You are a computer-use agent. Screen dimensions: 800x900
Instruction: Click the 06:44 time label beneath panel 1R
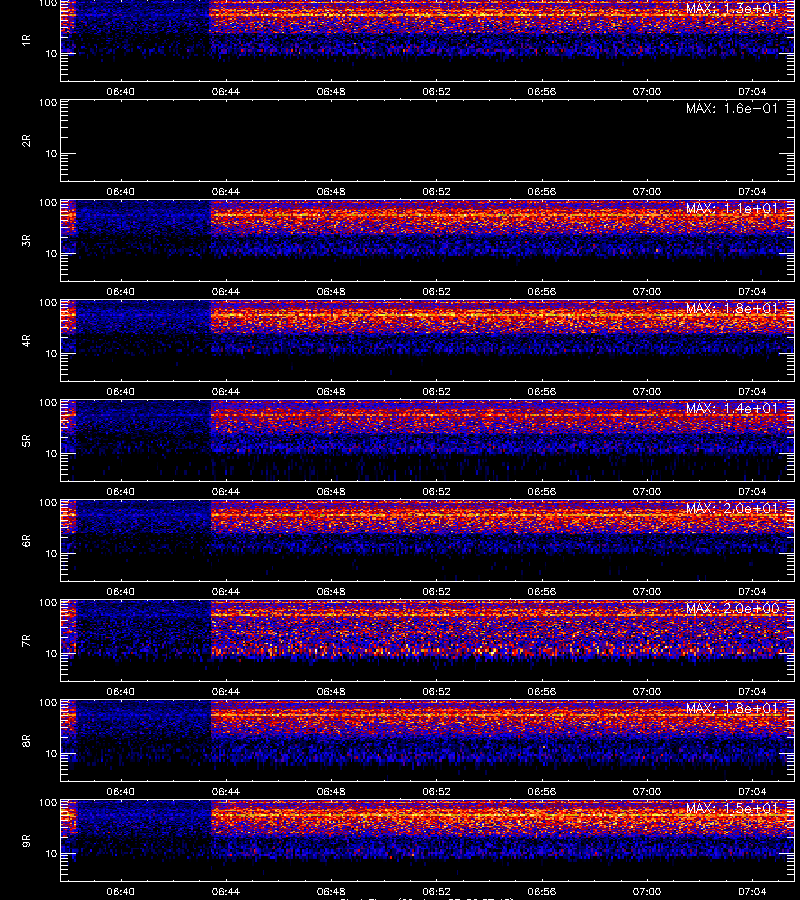(226, 91)
